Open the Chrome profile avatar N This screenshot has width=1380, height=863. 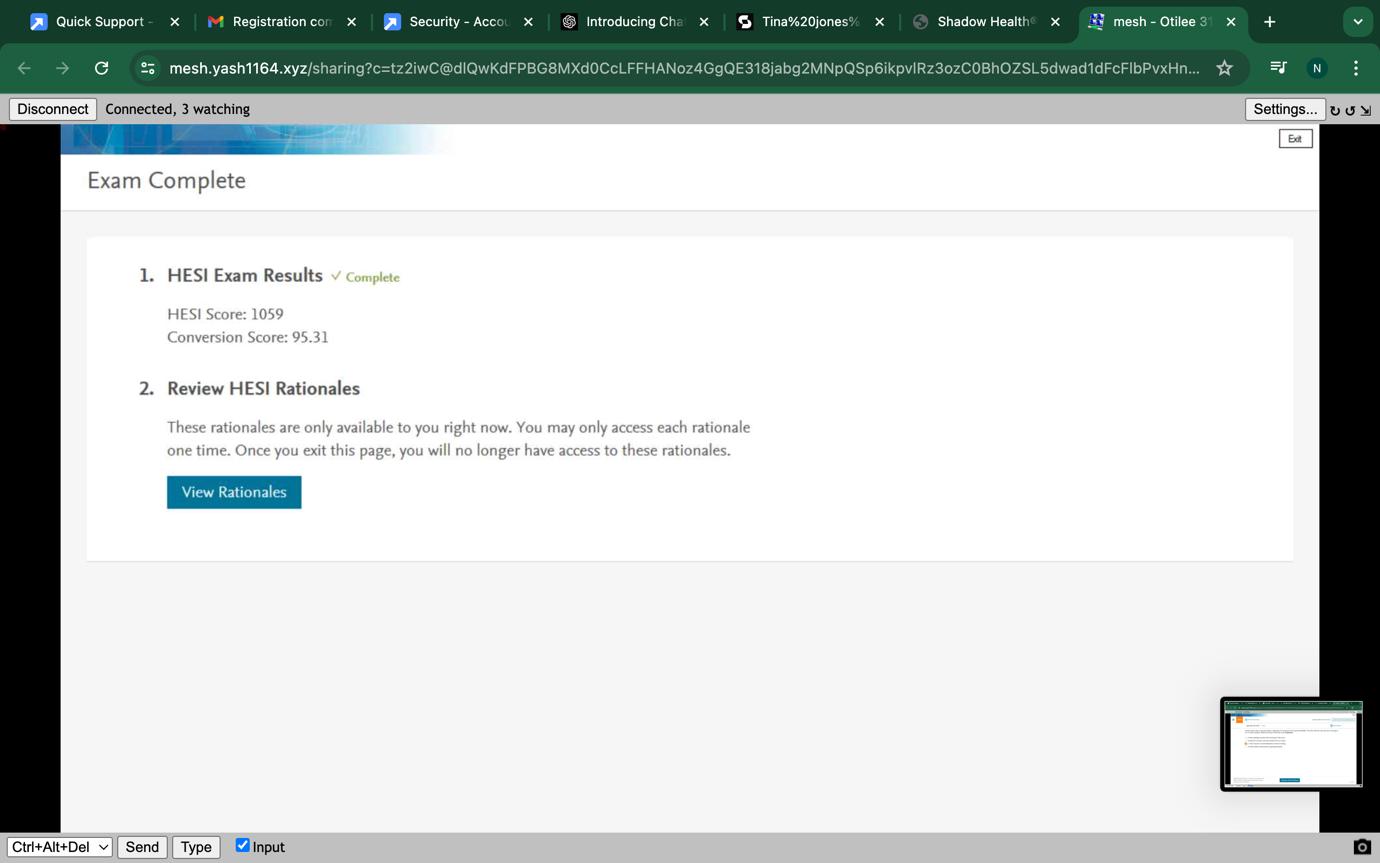tap(1317, 68)
